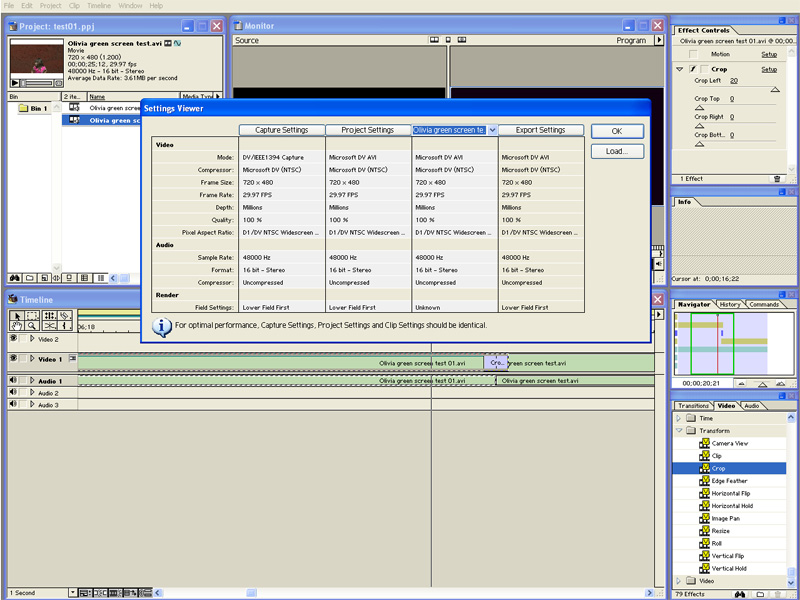Toggle the lock box on Video 2 track

point(23,338)
